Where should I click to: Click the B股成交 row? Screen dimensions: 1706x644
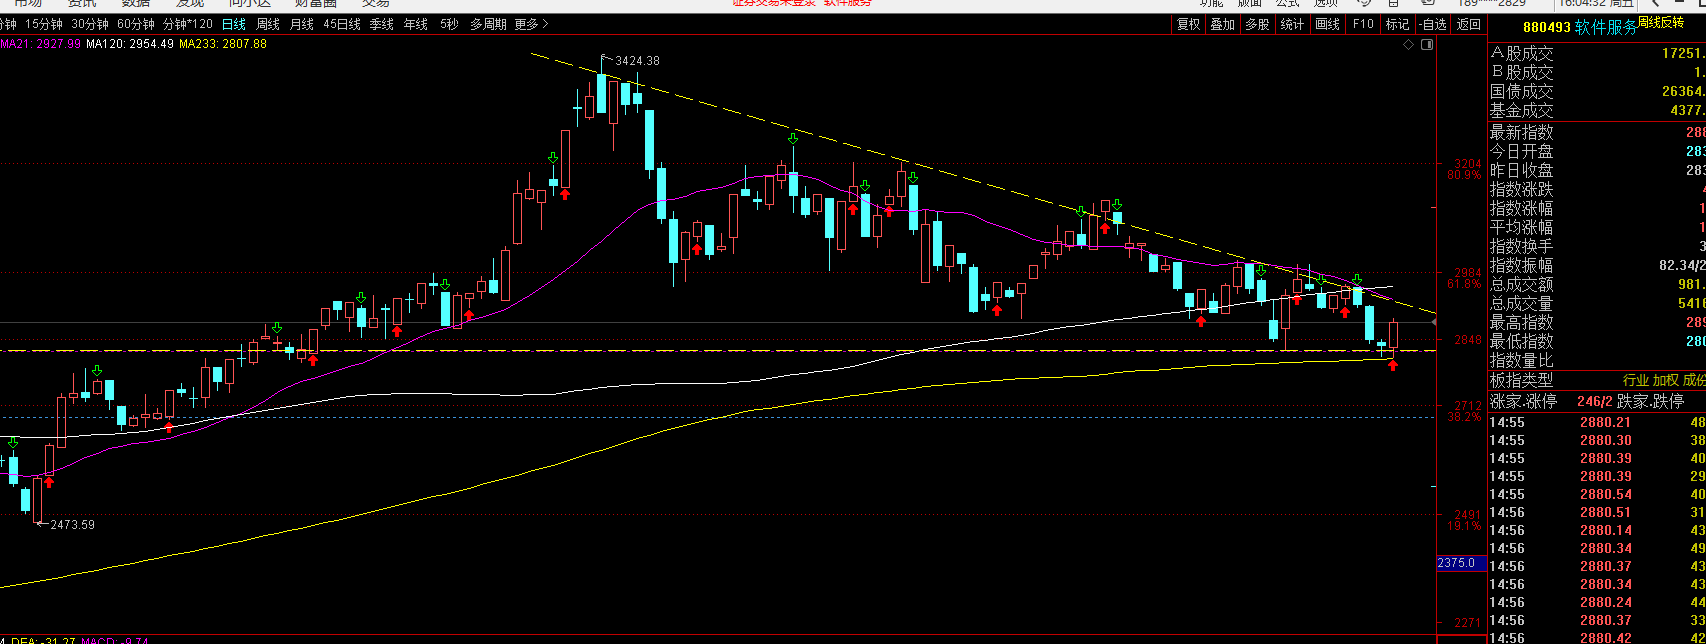(x=1597, y=72)
